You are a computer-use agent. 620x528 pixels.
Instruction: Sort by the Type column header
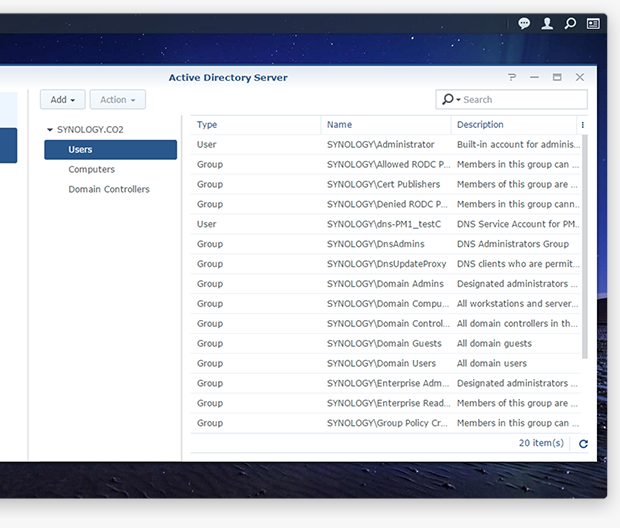[255, 125]
